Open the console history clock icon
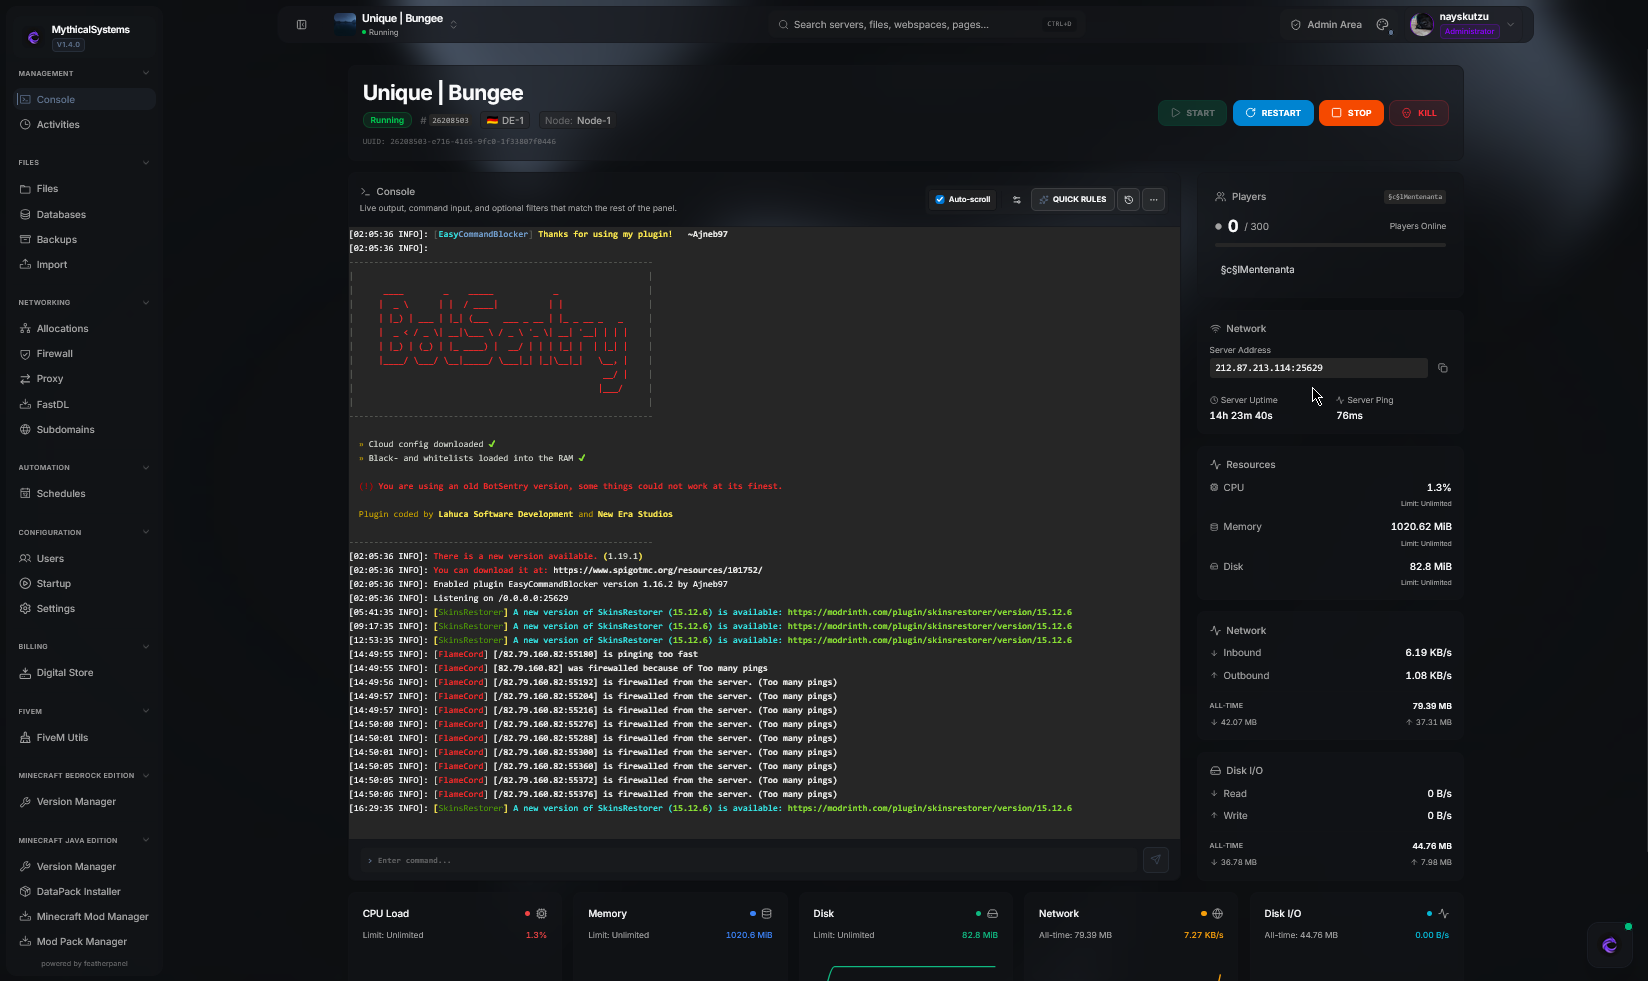 [1128, 200]
